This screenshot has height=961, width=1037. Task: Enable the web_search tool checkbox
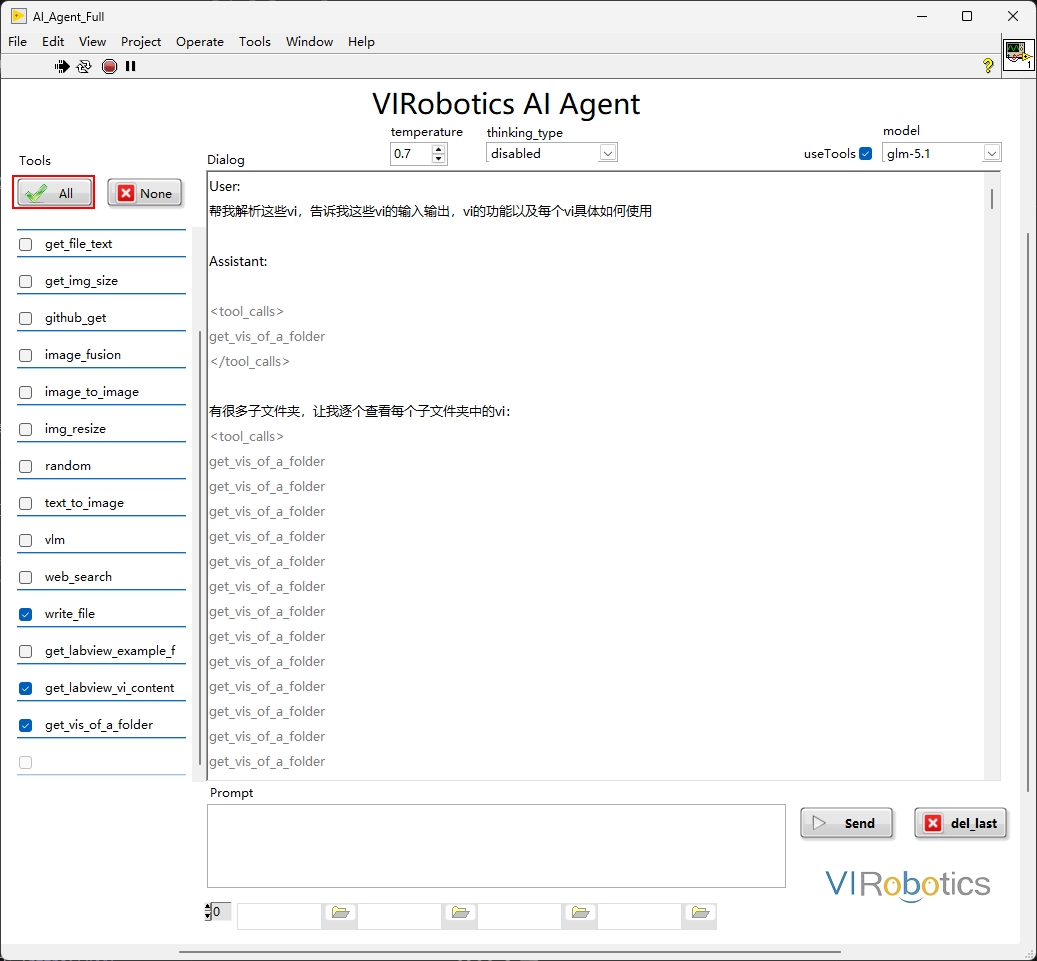(26, 577)
